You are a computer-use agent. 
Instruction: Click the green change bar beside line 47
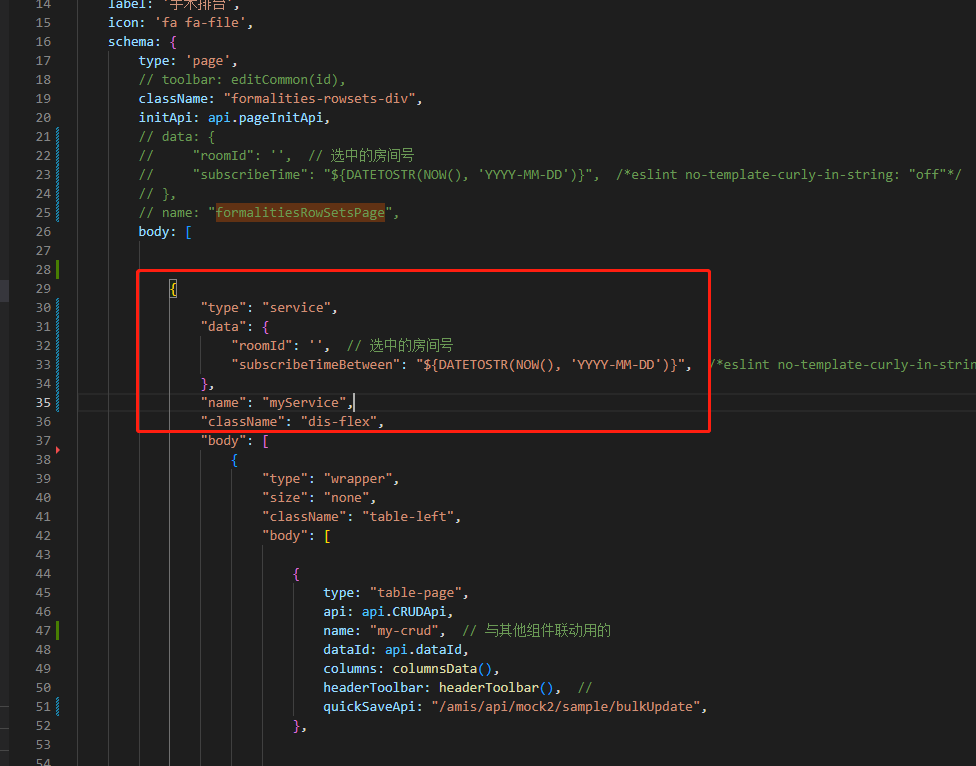click(58, 630)
